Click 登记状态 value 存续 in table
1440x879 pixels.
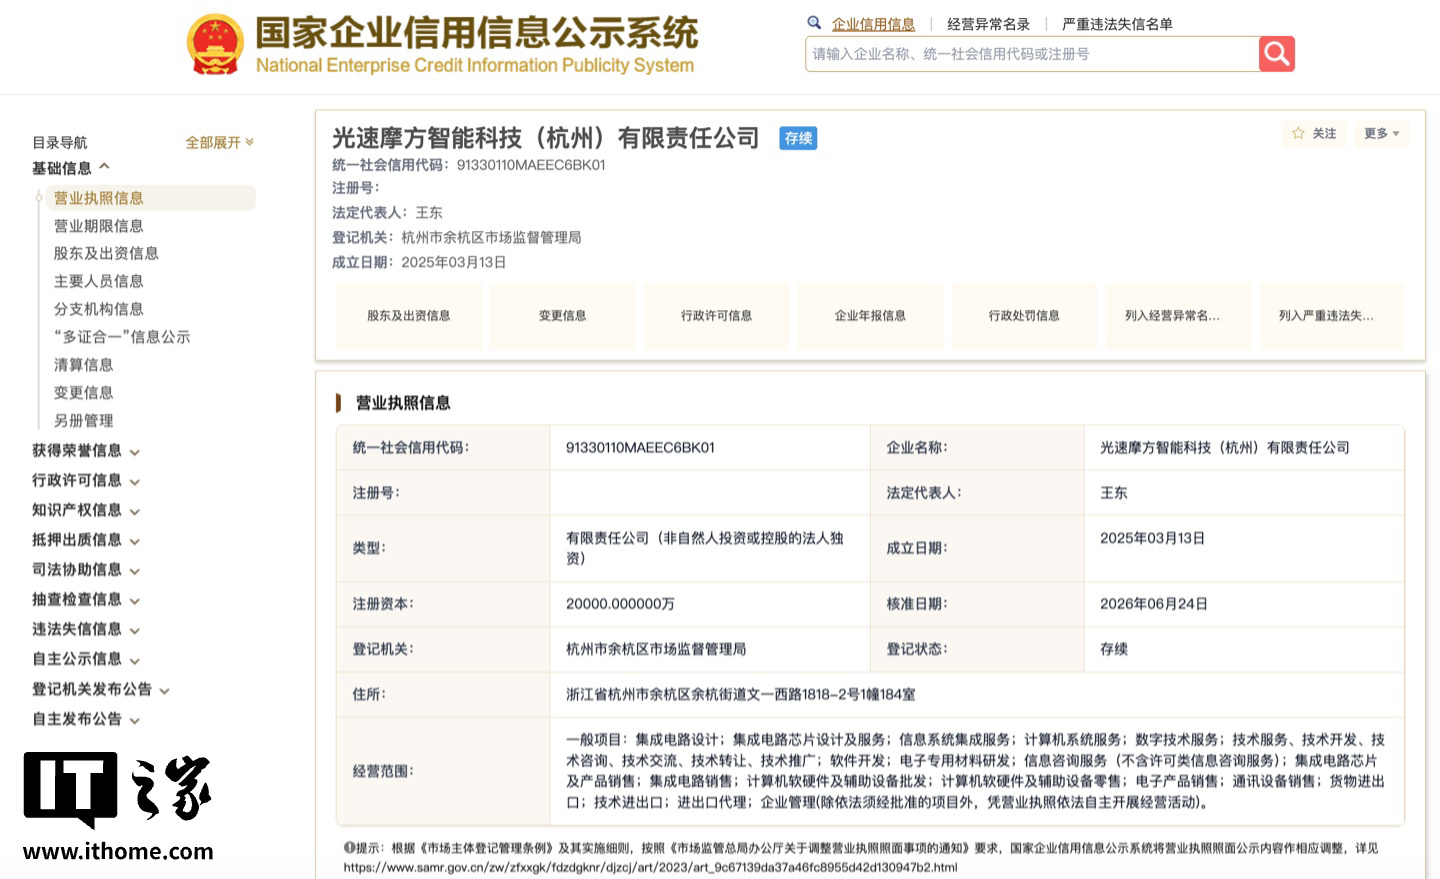pyautogui.click(x=1113, y=649)
